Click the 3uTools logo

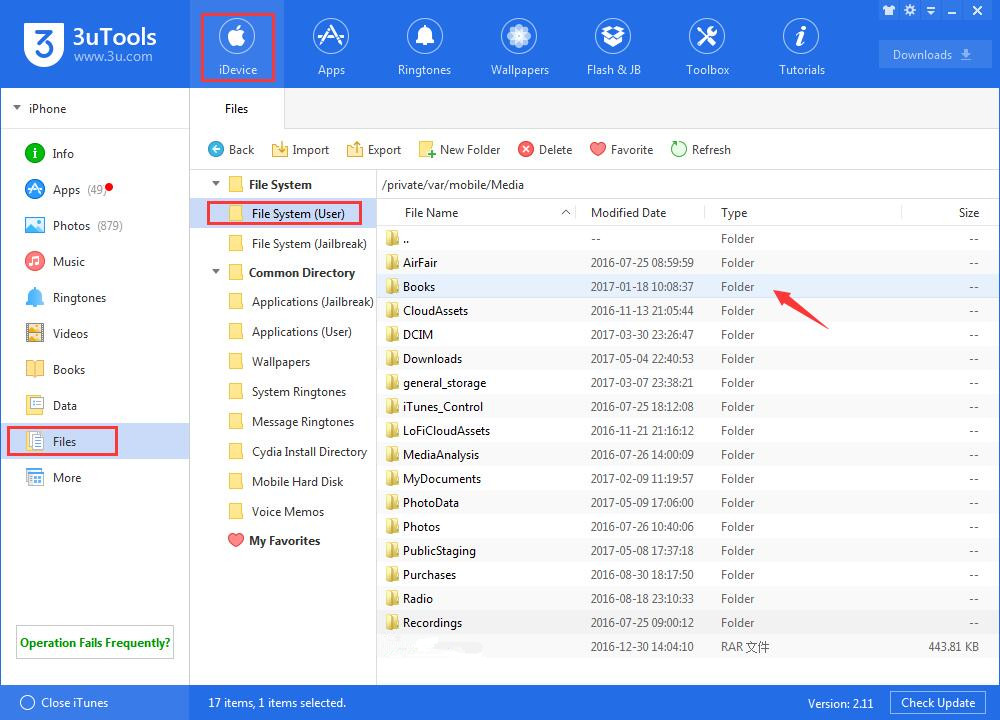coord(90,44)
